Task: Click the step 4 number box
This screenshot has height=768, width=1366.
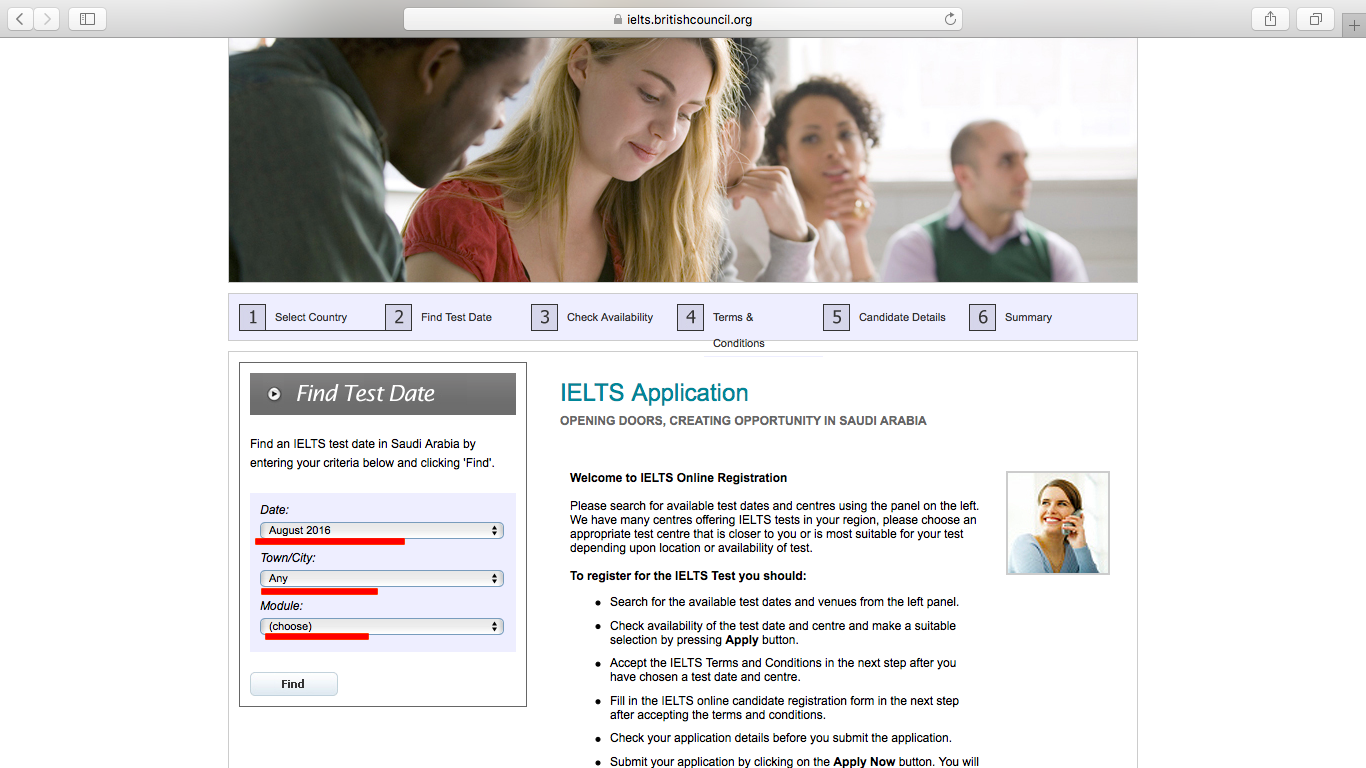Action: (x=690, y=317)
